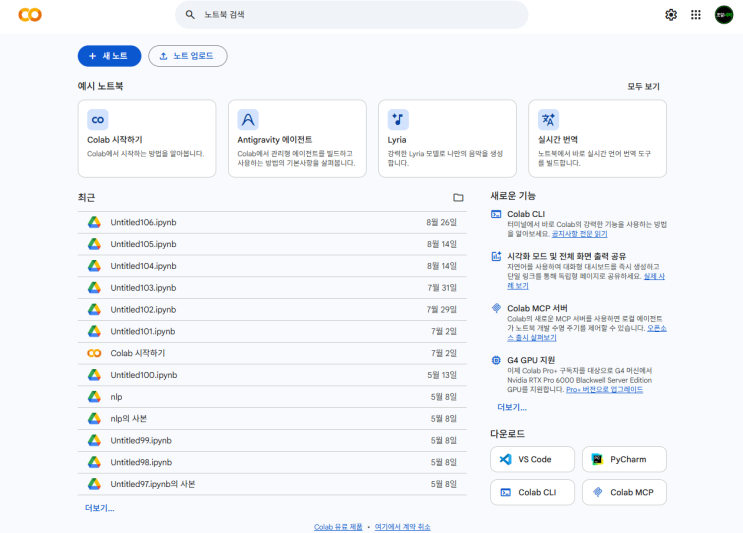Click the Colab icon of recent Colab 시작하기

point(94,353)
